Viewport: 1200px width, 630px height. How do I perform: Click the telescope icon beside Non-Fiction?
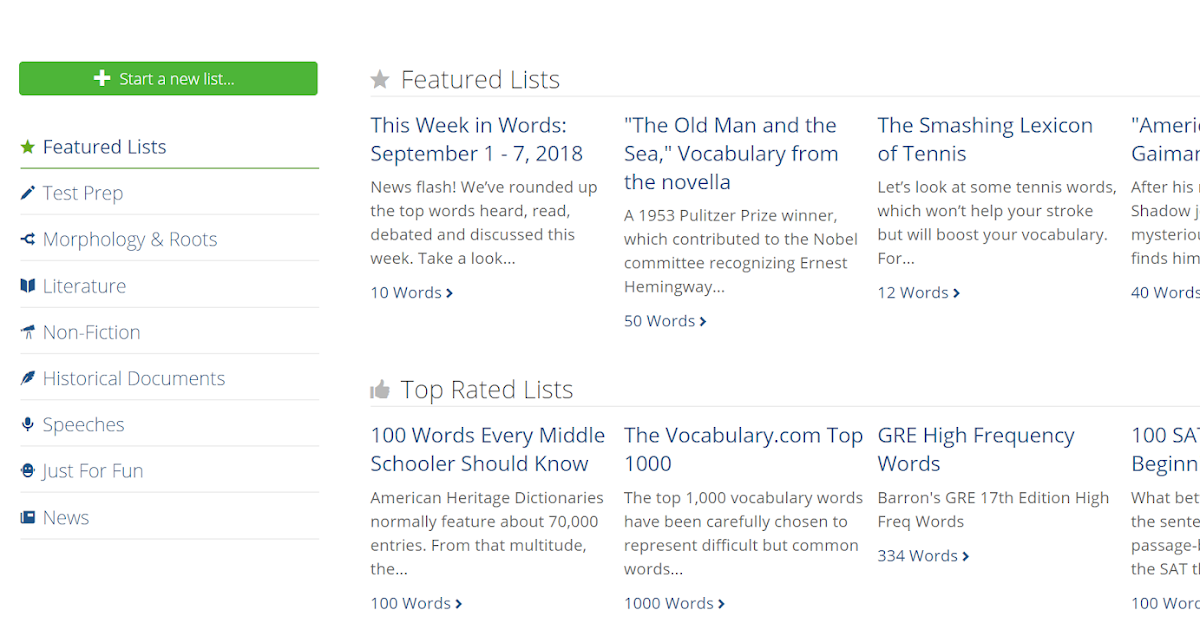pos(28,332)
